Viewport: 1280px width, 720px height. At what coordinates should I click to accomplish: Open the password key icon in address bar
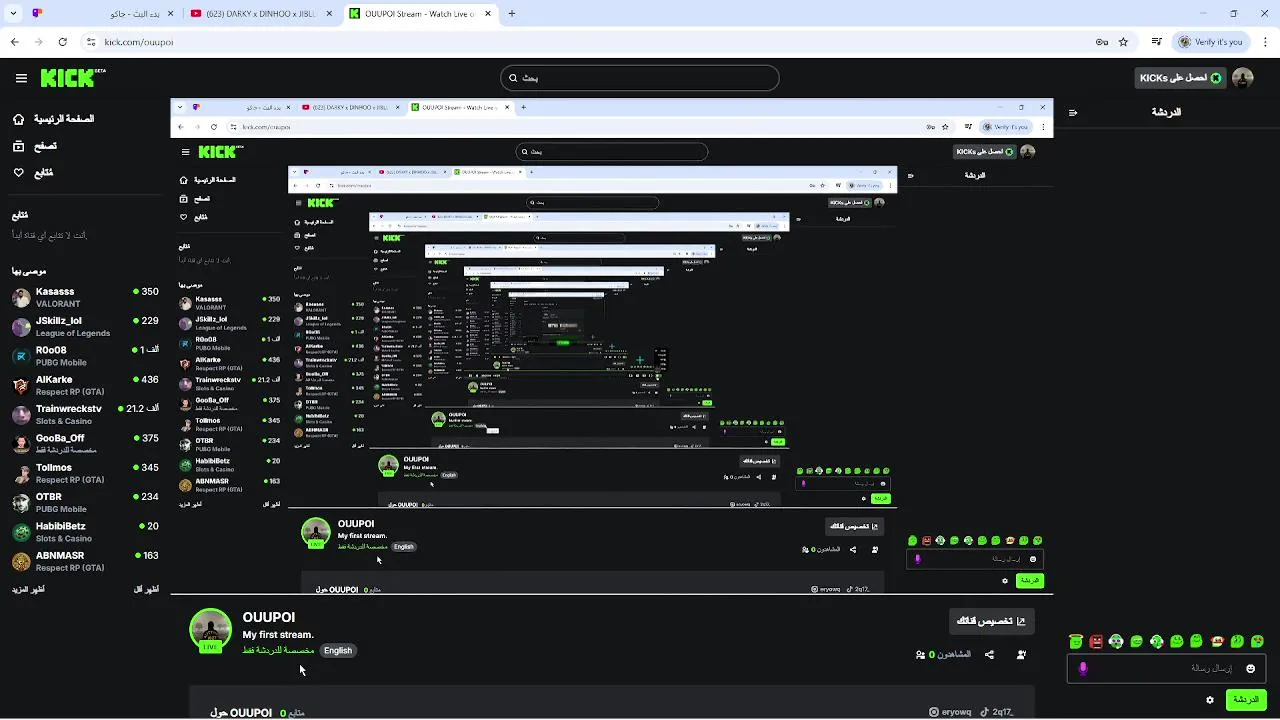tap(1101, 42)
